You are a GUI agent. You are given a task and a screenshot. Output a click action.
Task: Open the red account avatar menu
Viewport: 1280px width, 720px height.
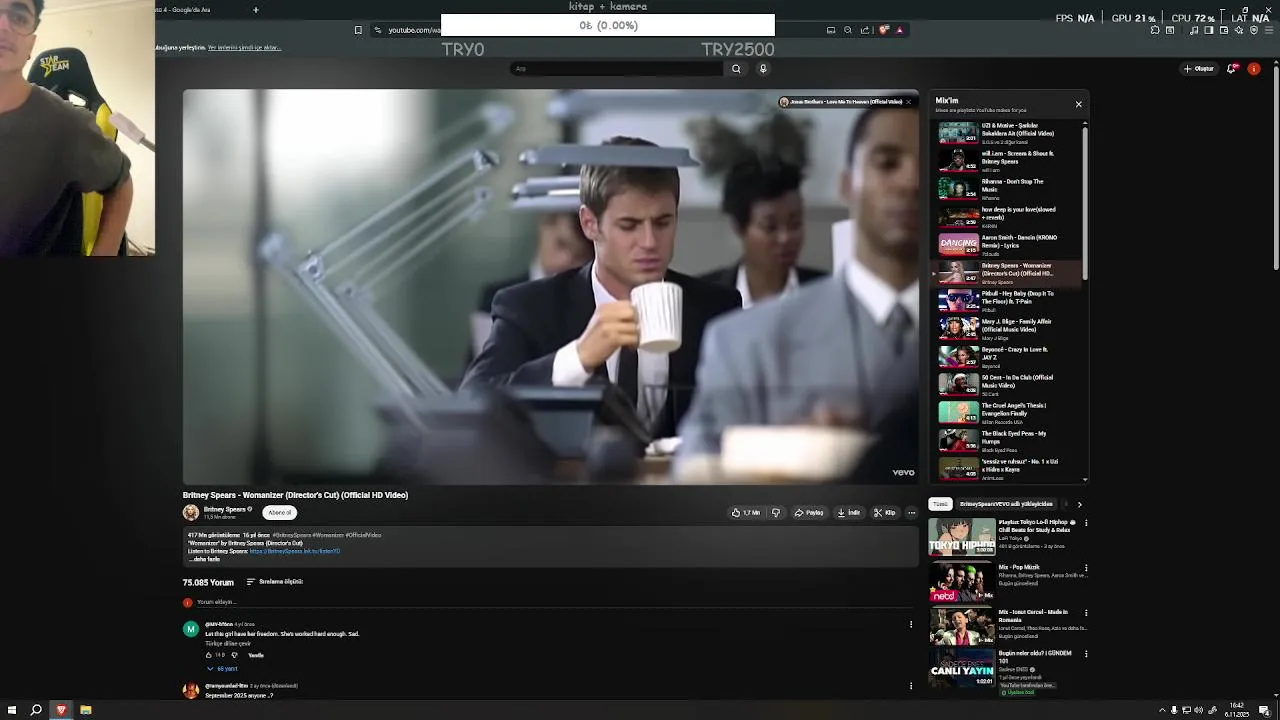pyautogui.click(x=1254, y=69)
